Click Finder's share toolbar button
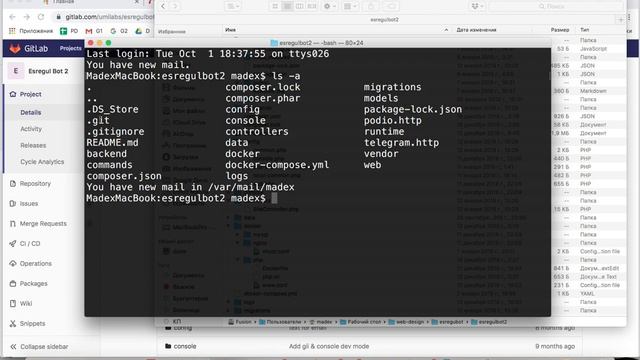The width and height of the screenshot is (640, 360). coord(371,6)
